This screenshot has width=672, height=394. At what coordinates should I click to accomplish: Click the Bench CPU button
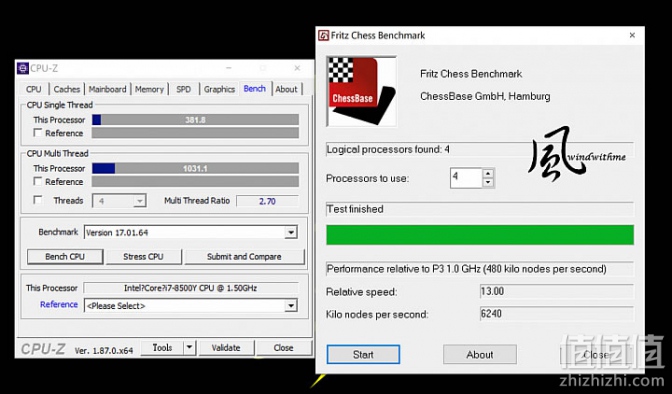(x=65, y=256)
